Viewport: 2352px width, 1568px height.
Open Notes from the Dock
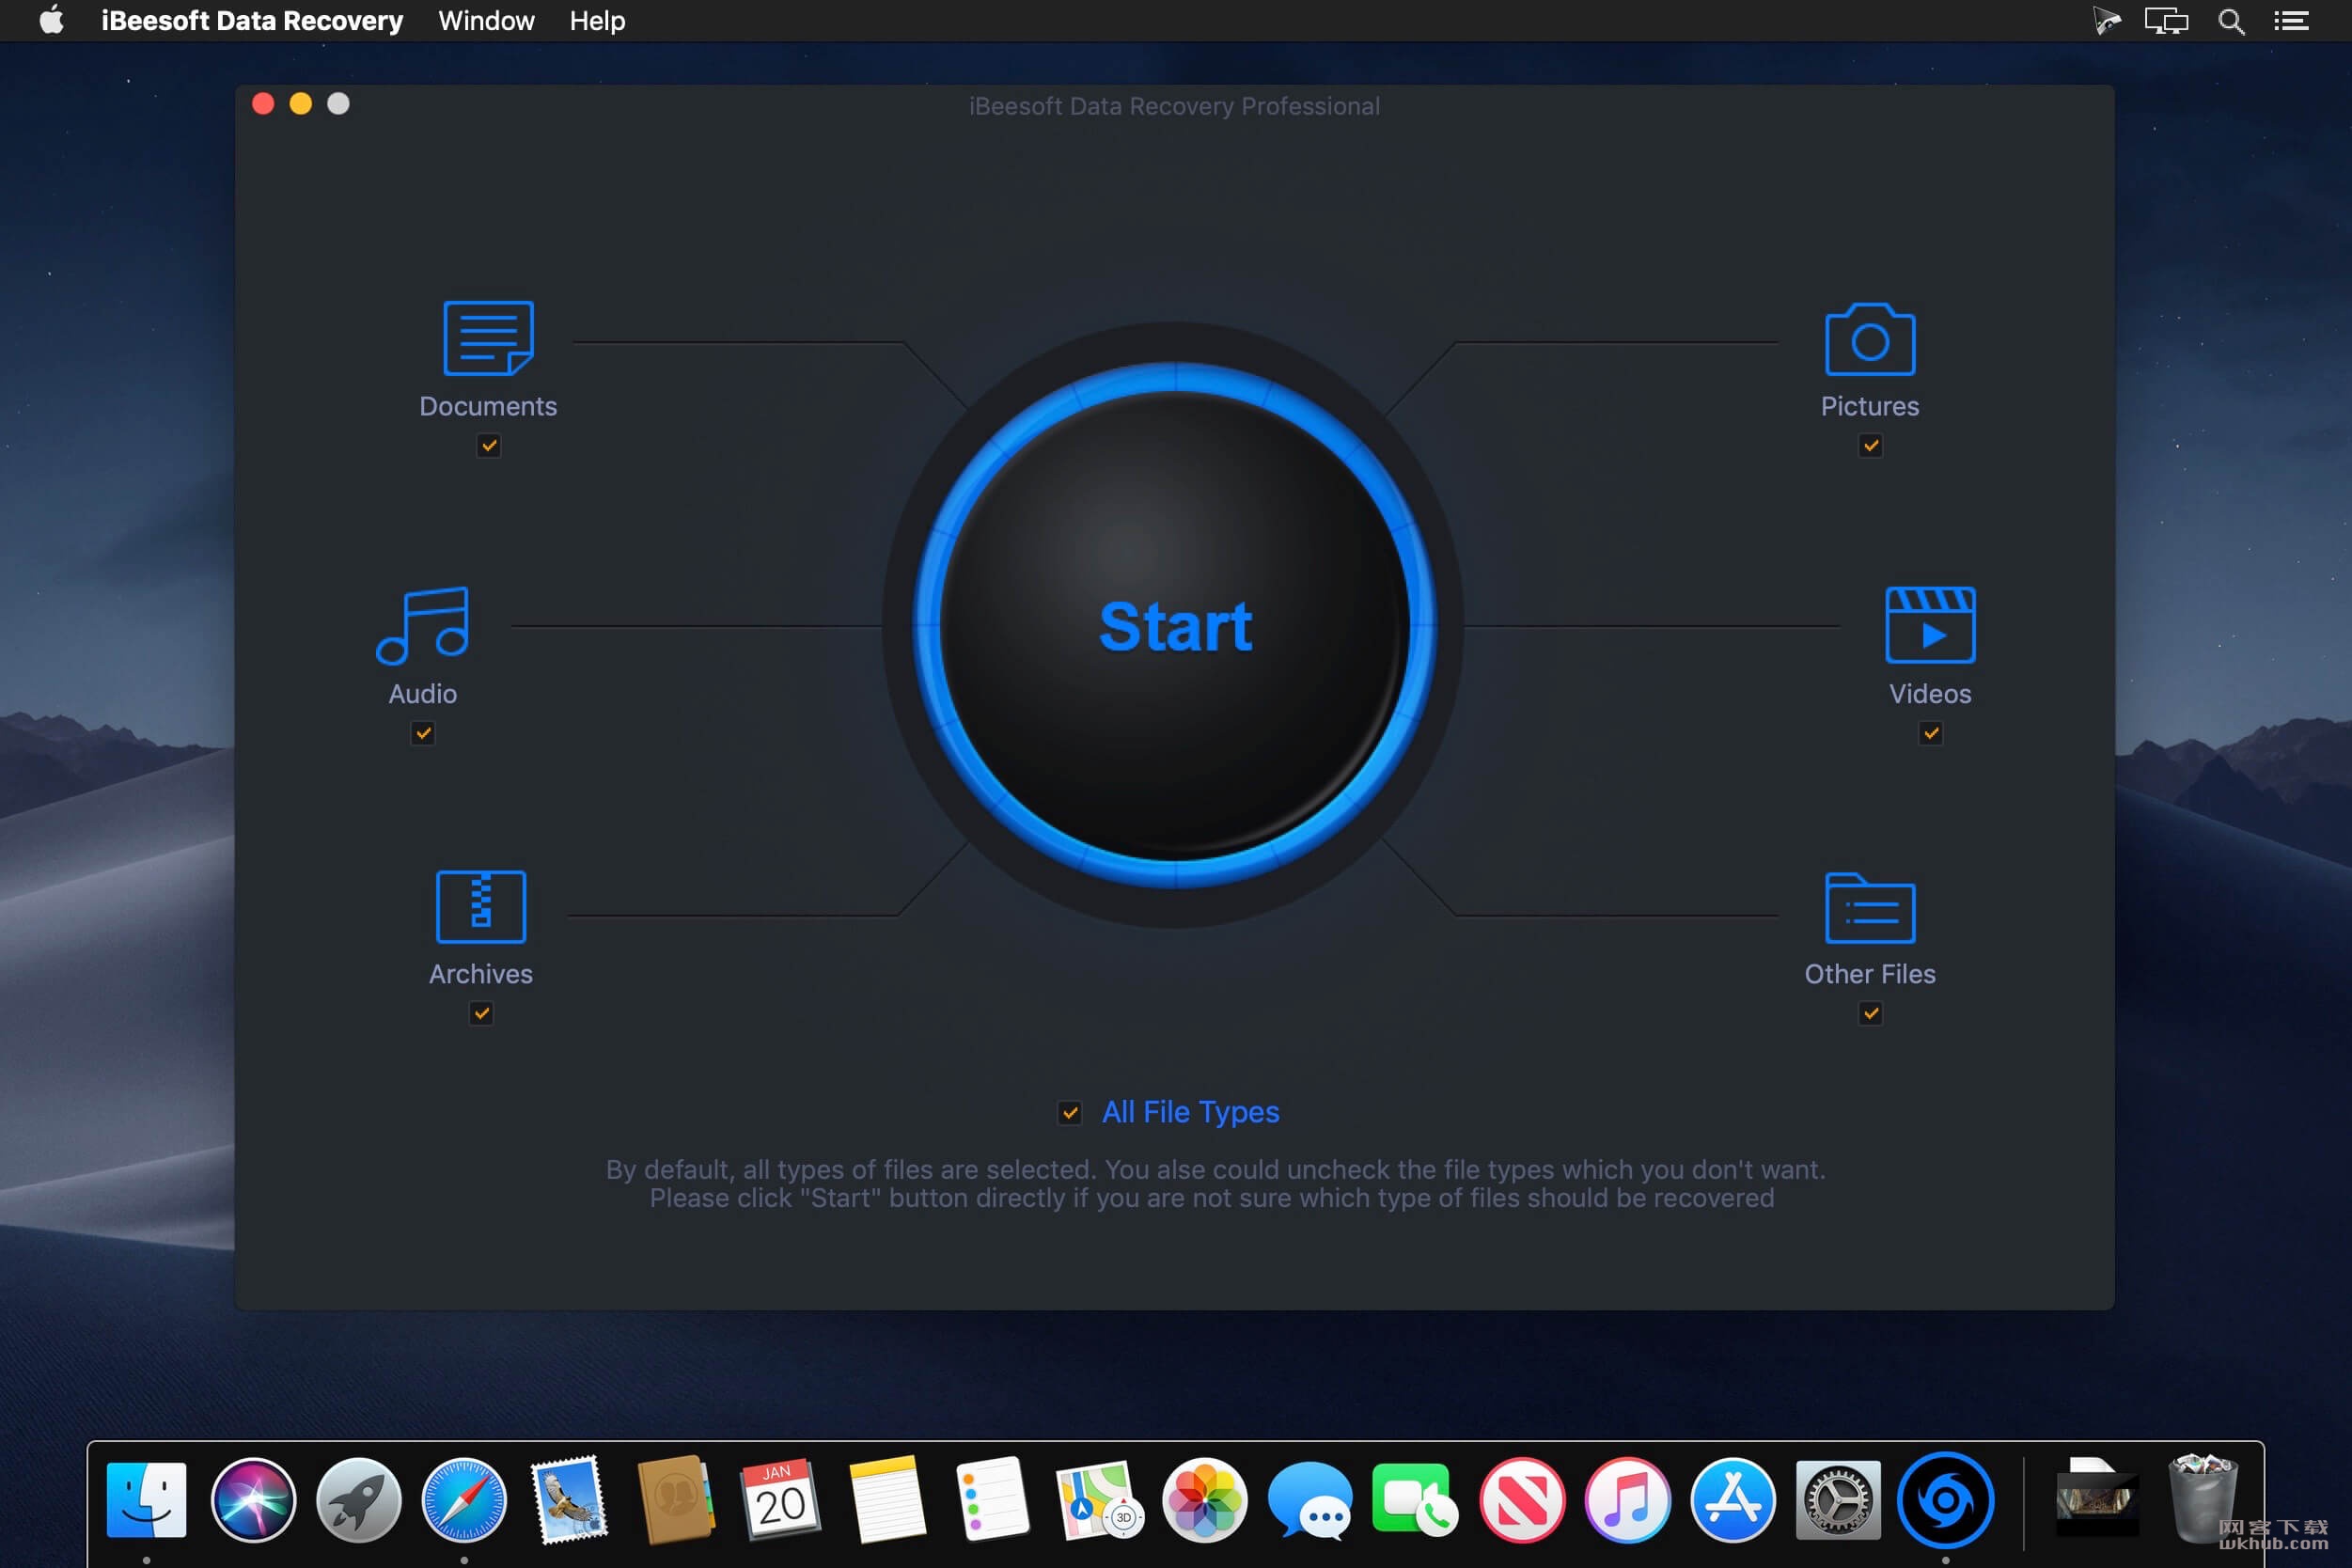tap(887, 1500)
